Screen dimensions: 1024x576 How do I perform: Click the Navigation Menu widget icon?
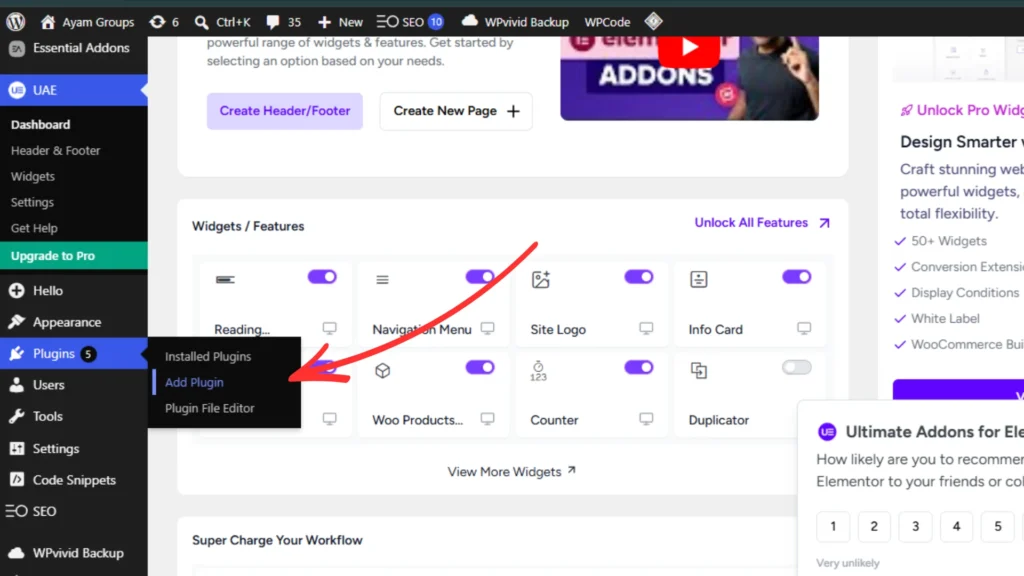(x=383, y=280)
